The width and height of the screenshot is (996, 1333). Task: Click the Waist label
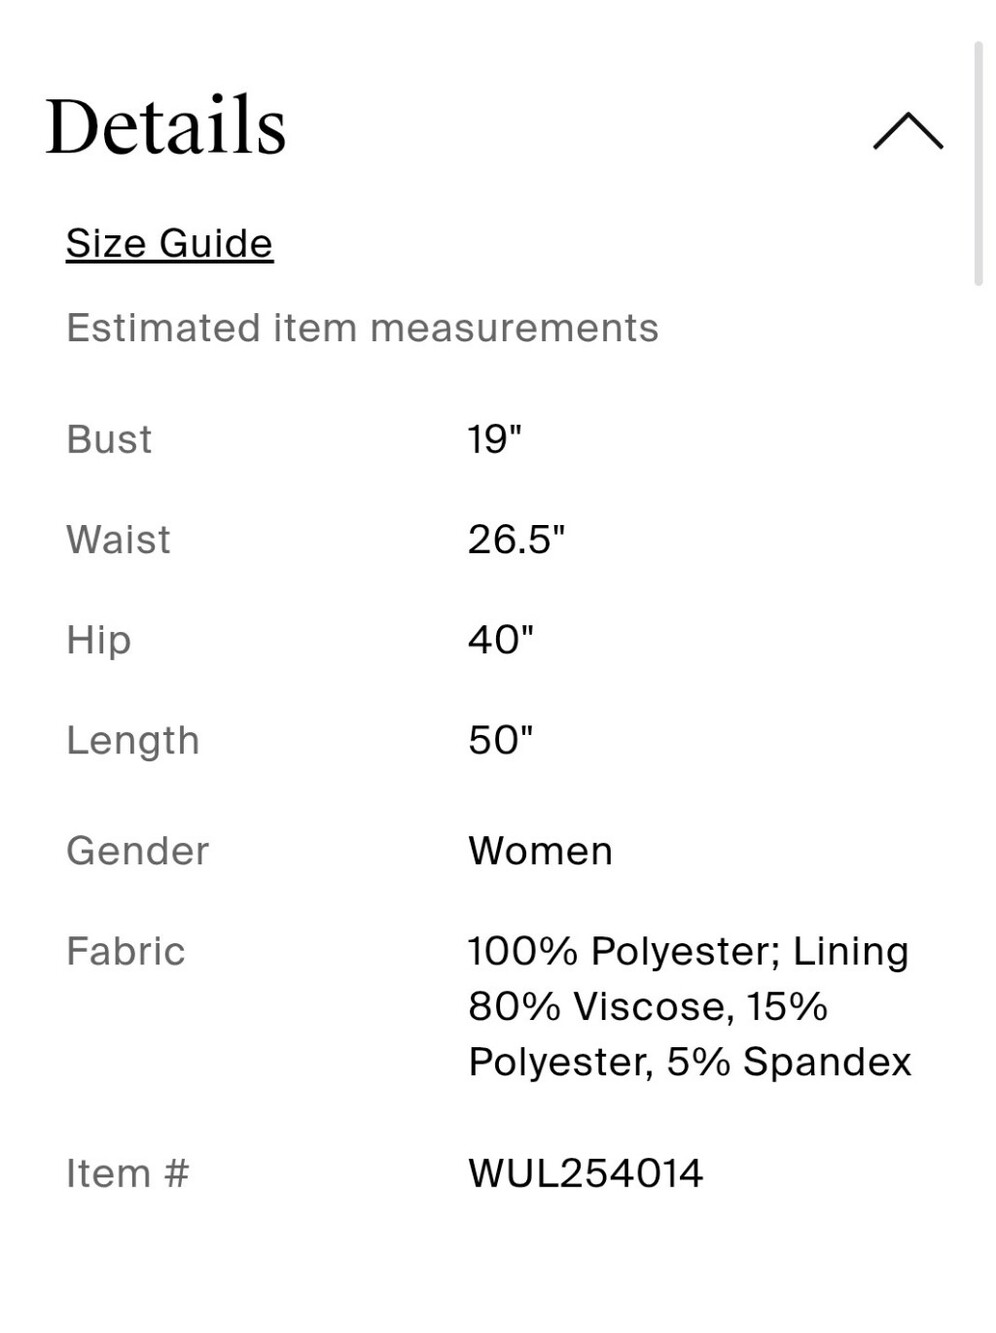click(118, 539)
